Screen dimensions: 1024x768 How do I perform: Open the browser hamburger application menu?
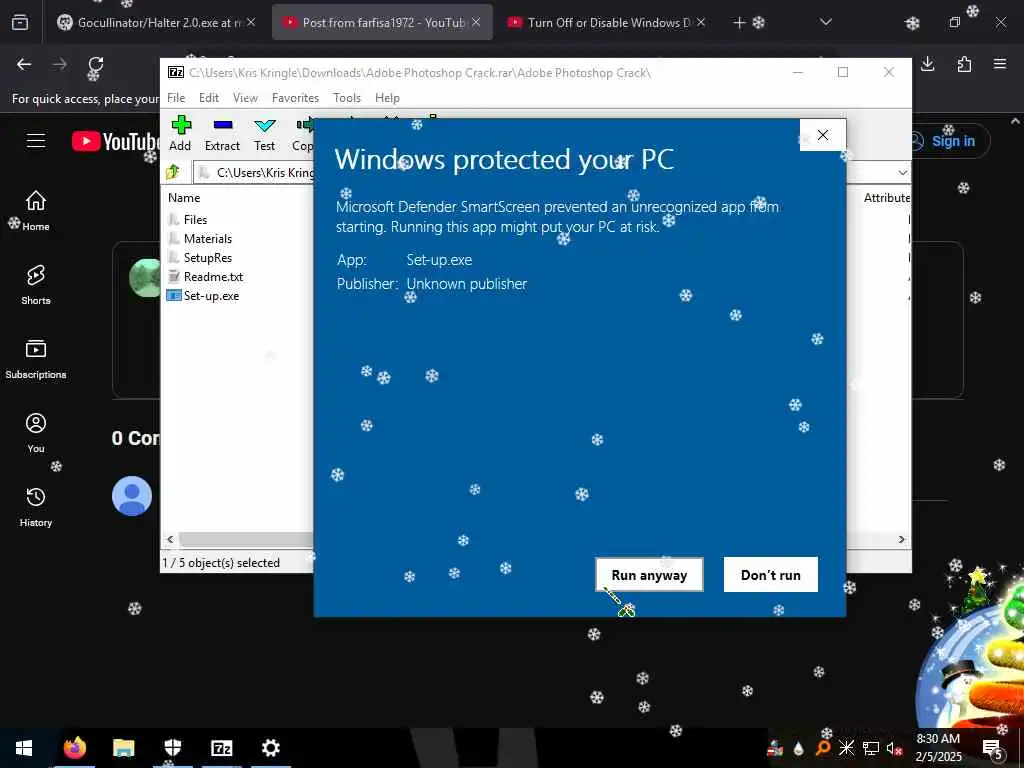pos(1000,64)
